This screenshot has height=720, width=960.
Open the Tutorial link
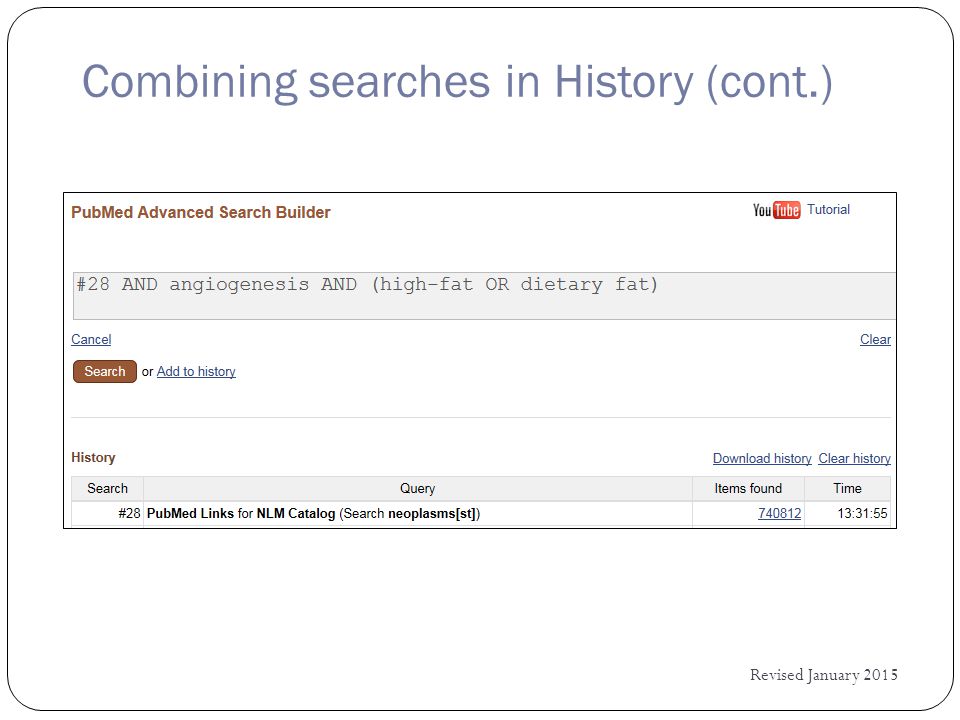pos(828,209)
